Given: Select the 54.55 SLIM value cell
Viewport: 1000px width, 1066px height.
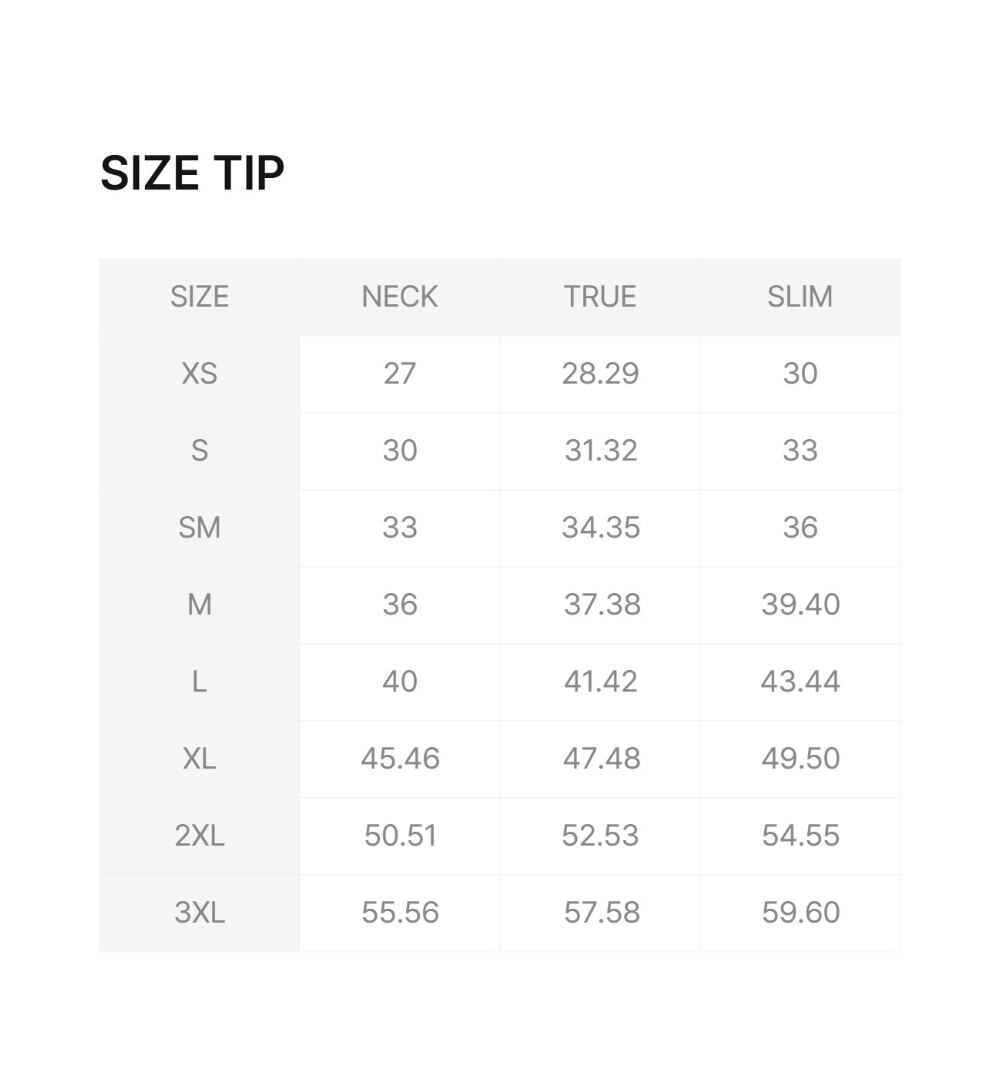Looking at the screenshot, I should [x=800, y=836].
